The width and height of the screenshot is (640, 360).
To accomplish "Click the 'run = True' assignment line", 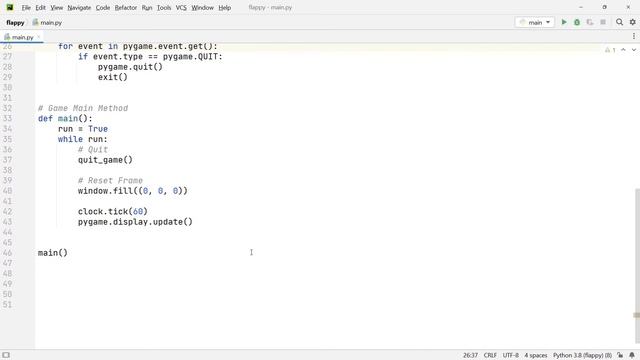I will [83, 129].
